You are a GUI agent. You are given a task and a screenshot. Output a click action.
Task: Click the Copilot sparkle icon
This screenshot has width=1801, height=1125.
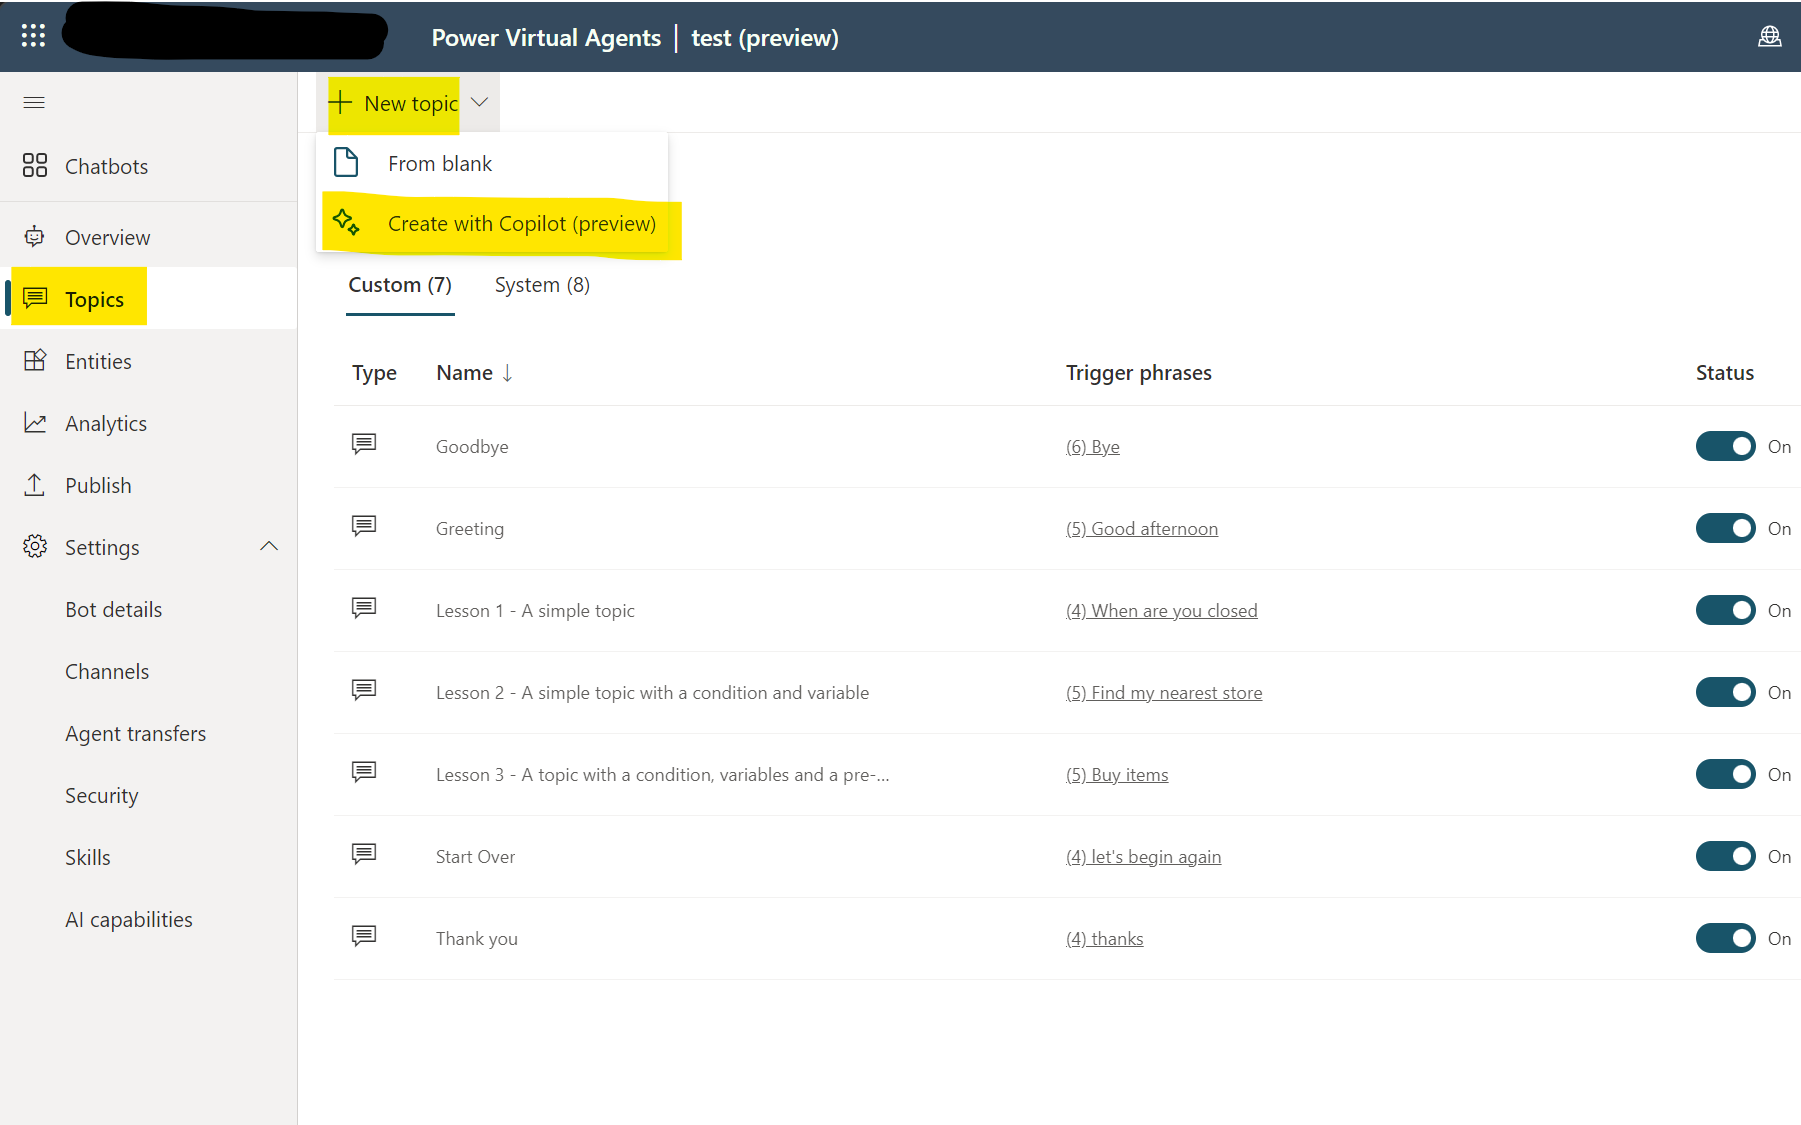click(346, 222)
